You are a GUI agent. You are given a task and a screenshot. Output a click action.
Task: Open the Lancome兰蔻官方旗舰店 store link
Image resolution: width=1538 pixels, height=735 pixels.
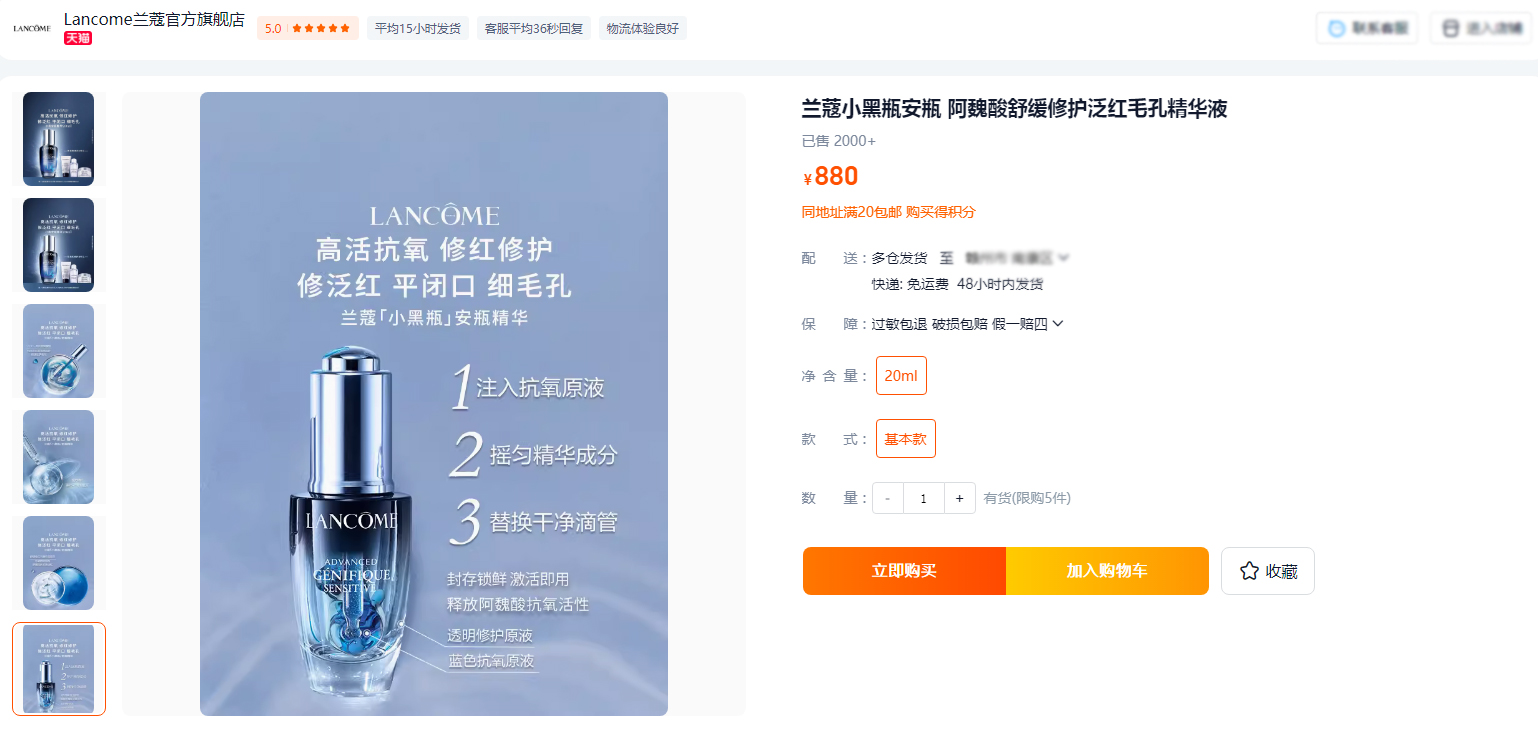point(154,19)
